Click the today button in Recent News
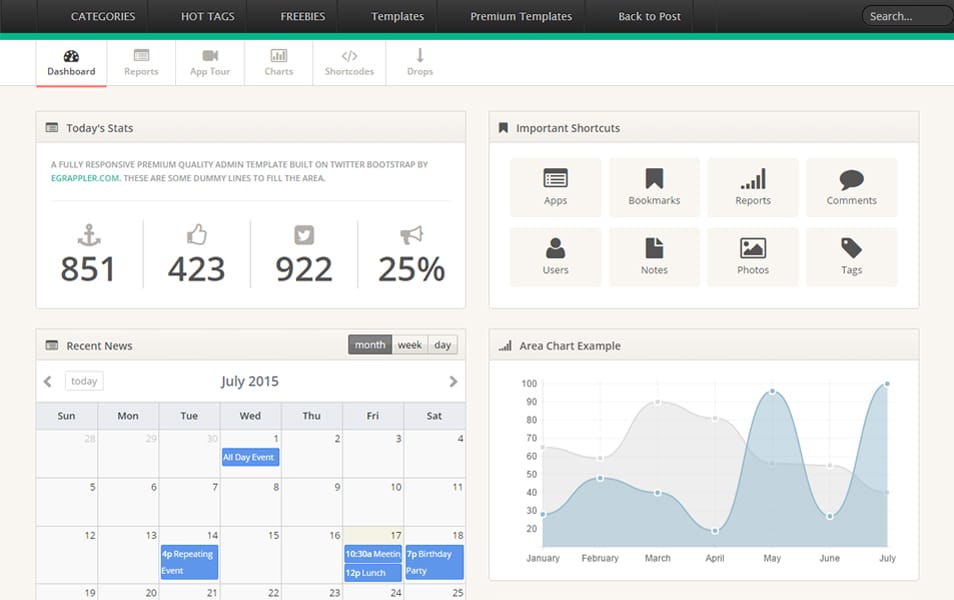This screenshot has width=954, height=600. point(83,381)
